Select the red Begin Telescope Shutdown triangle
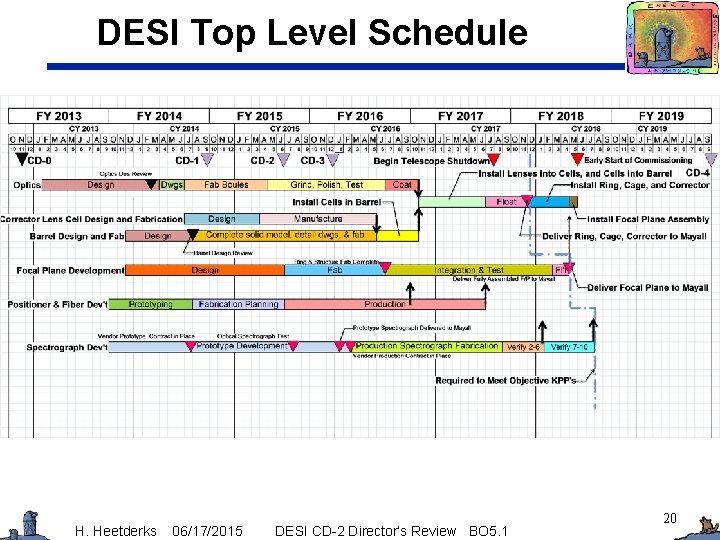This screenshot has width=720, height=540. [494, 159]
